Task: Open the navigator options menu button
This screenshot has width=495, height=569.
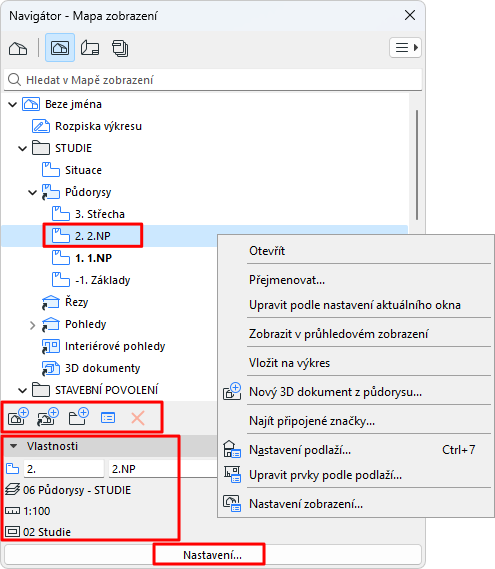Action: coord(405,48)
